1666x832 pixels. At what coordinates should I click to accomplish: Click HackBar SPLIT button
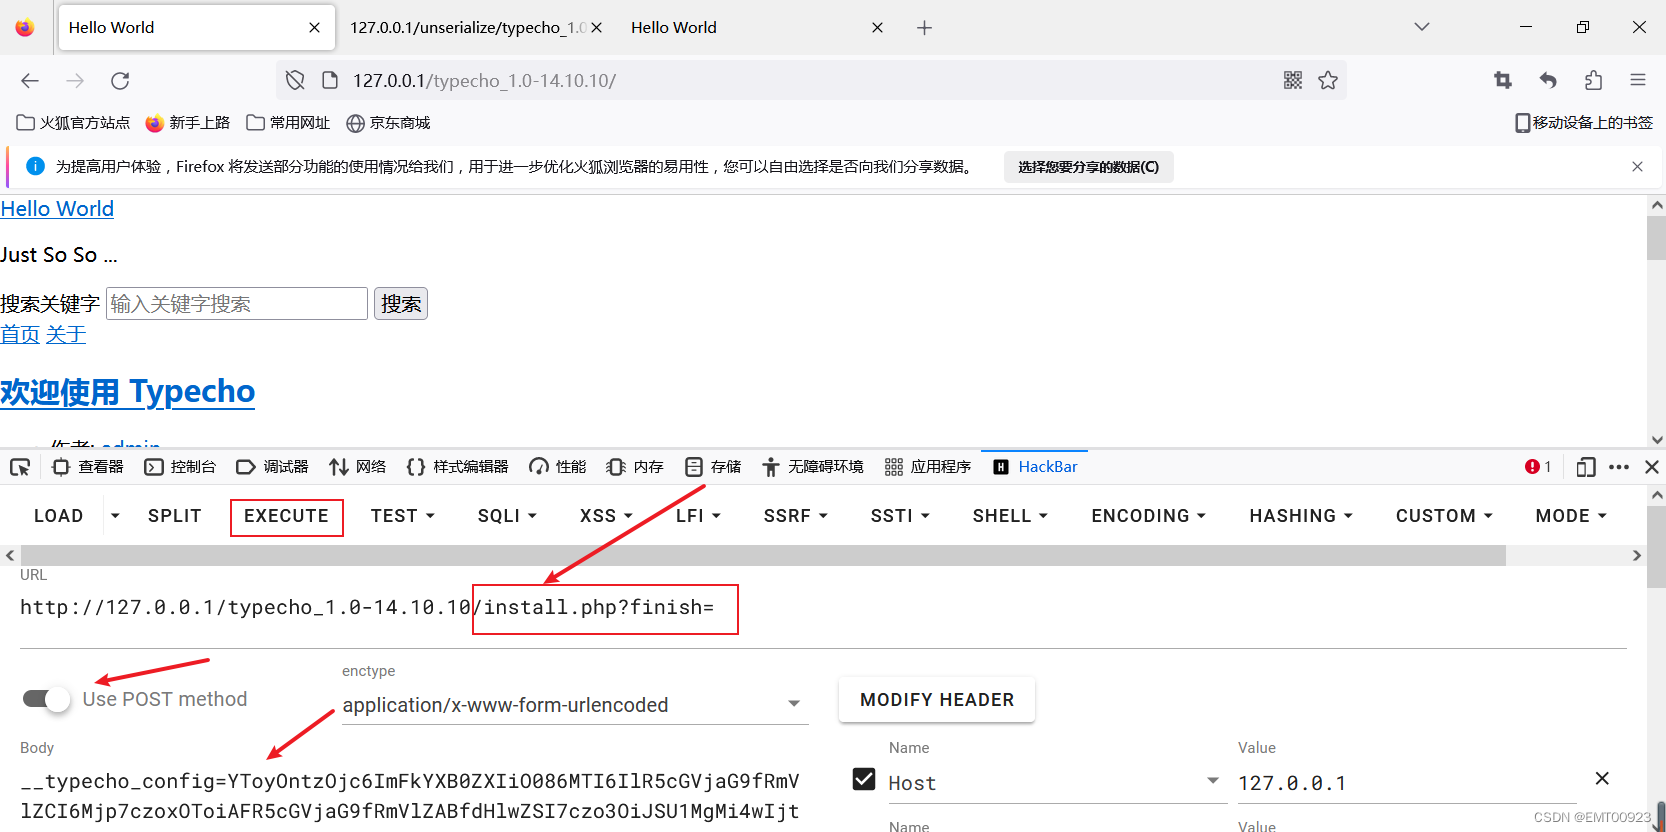pyautogui.click(x=175, y=516)
